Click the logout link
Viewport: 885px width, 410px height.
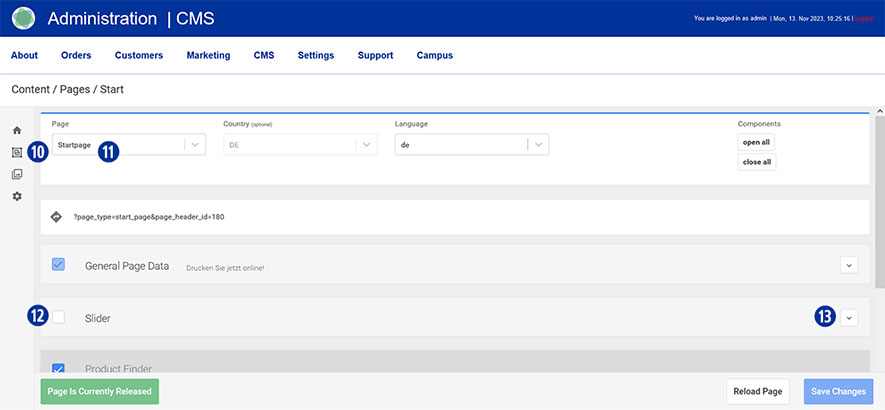pos(863,19)
